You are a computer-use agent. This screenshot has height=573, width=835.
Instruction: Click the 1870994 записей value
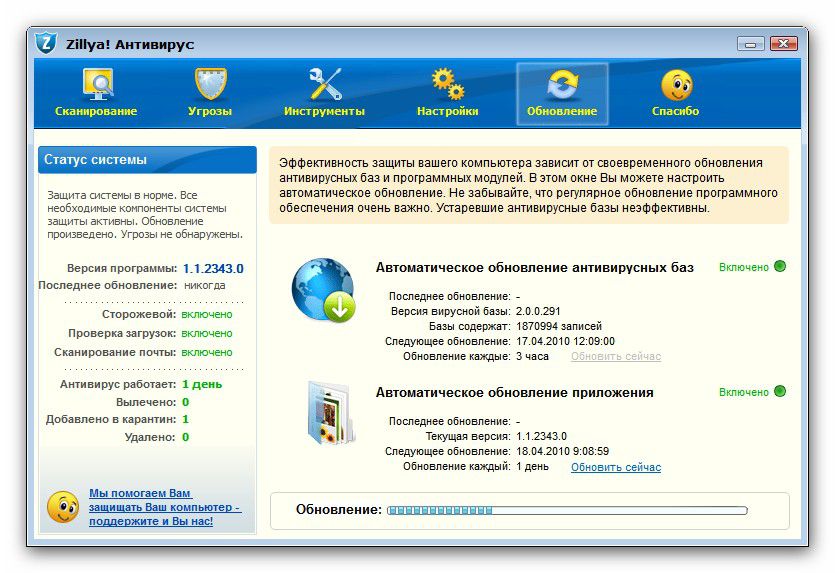[x=559, y=326]
